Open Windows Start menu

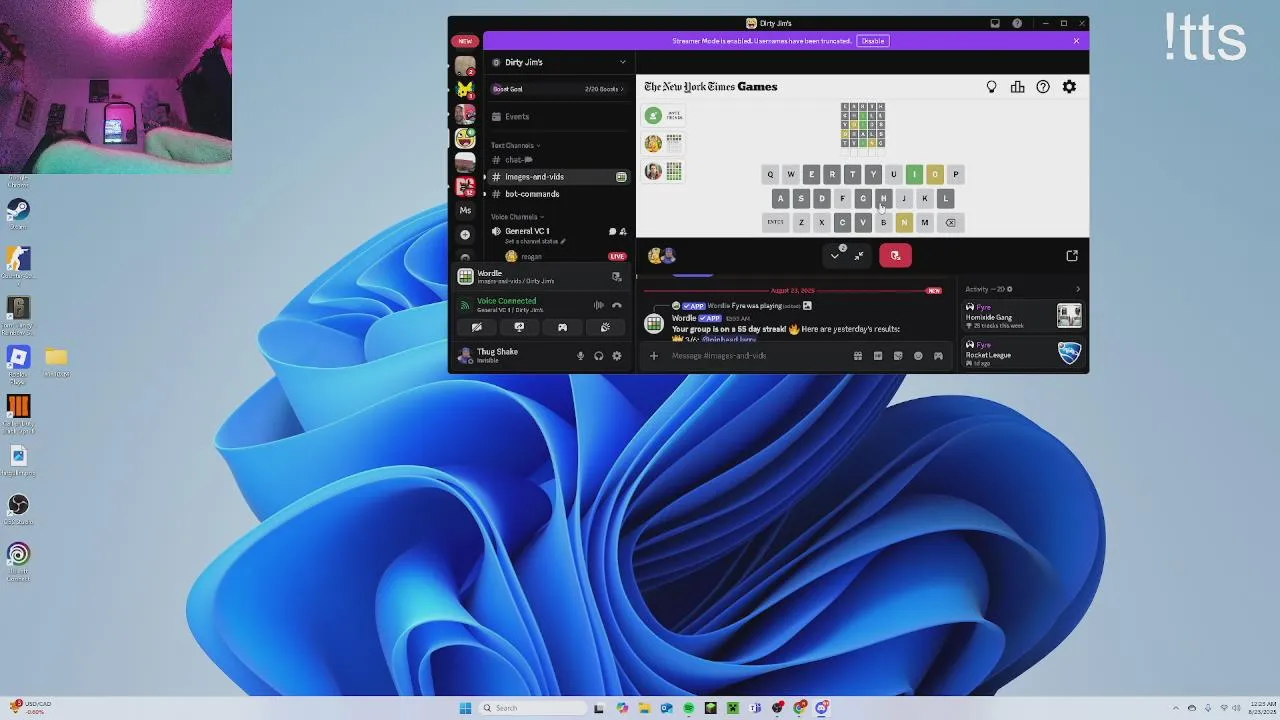(x=465, y=708)
